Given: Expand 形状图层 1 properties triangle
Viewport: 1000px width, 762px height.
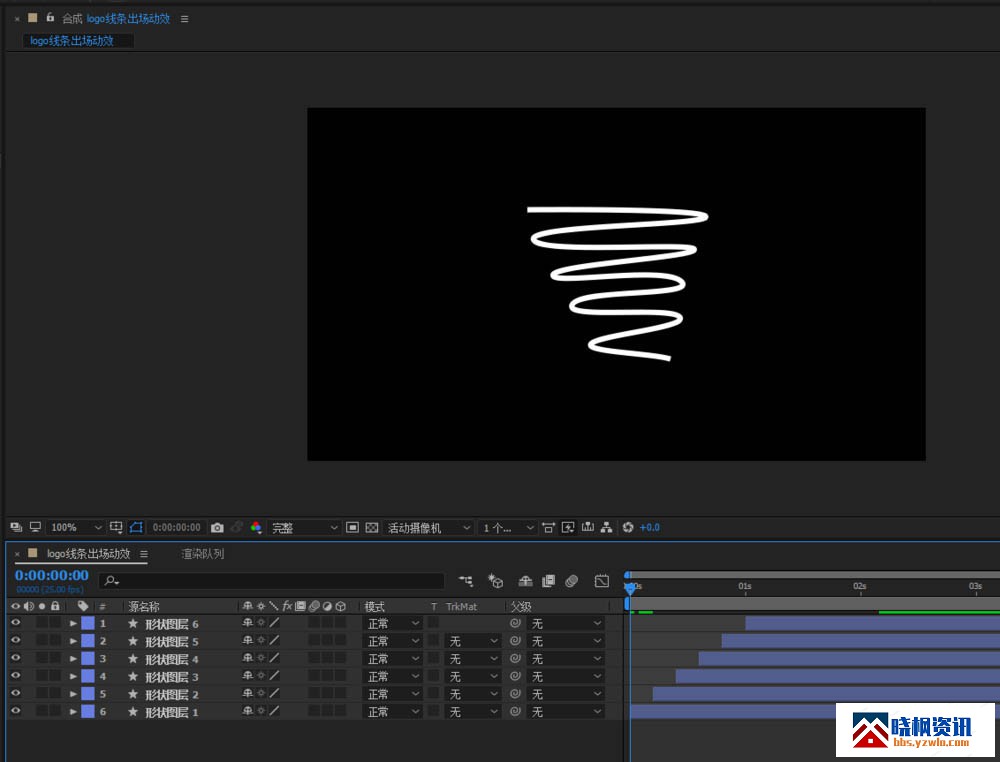Looking at the screenshot, I should [73, 711].
